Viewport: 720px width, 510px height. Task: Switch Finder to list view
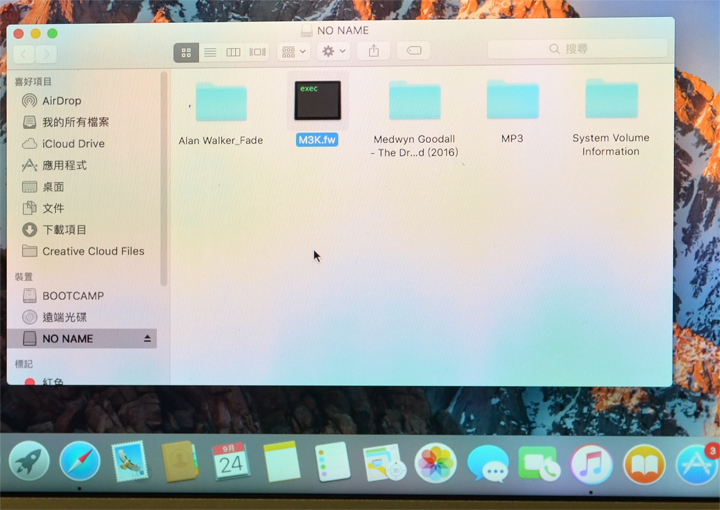[210, 52]
